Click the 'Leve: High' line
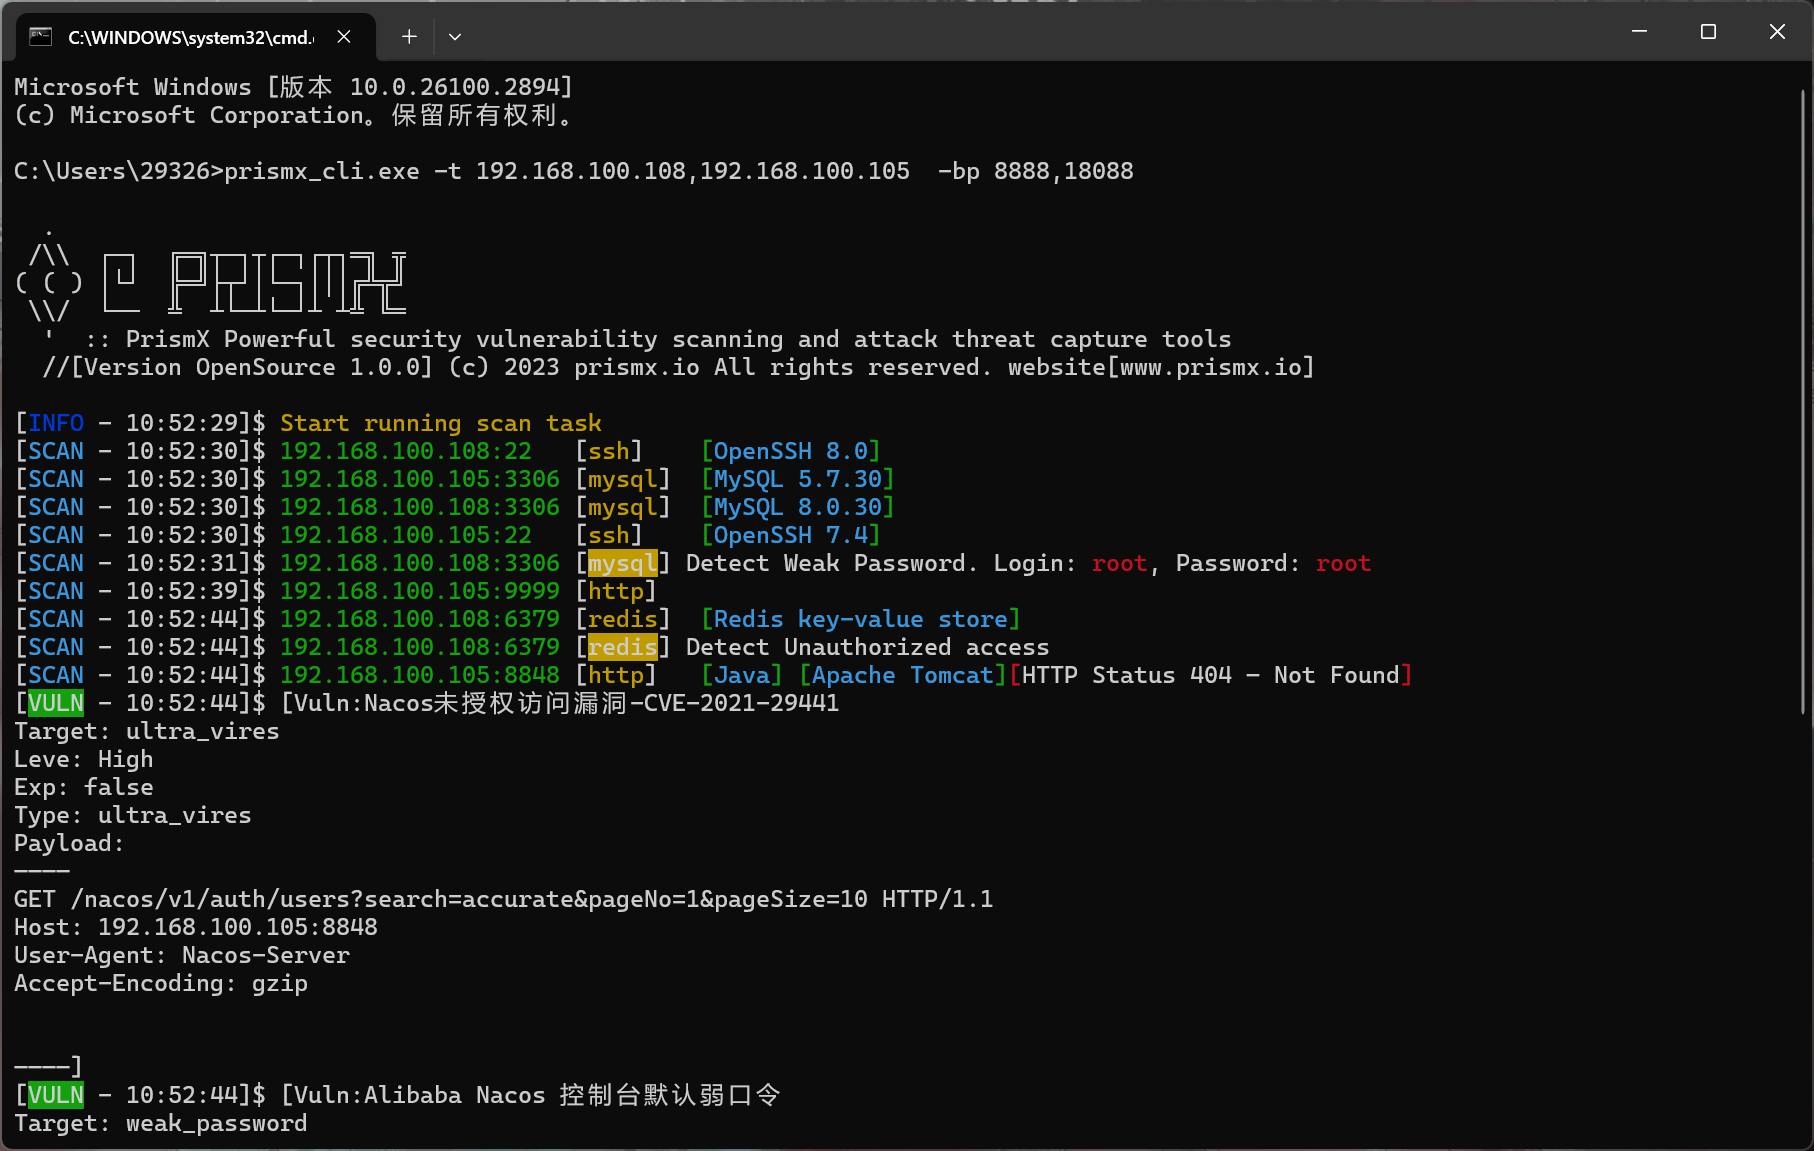The width and height of the screenshot is (1814, 1151). tap(84, 760)
